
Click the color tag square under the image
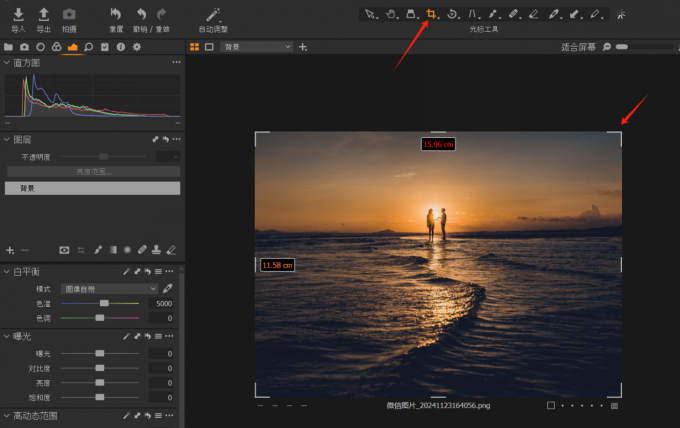tap(551, 405)
